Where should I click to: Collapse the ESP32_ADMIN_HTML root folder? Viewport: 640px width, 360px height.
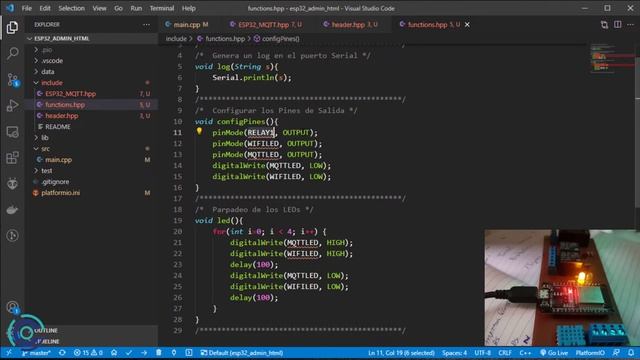61,38
